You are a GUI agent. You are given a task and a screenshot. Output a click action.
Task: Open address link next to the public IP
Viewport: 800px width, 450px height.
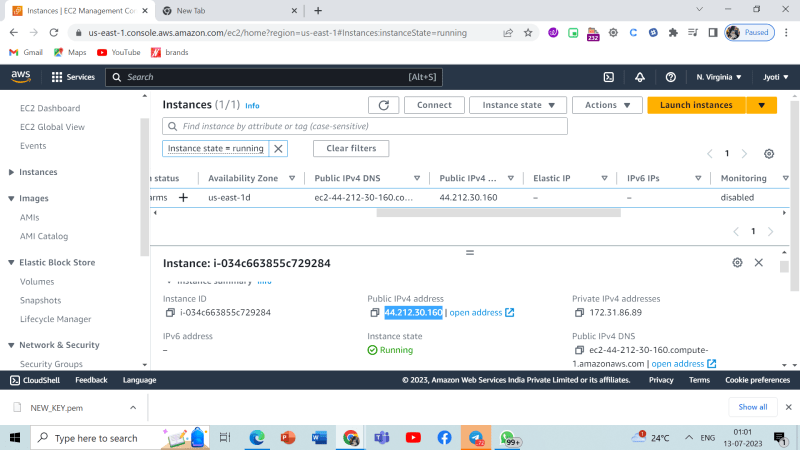pos(482,312)
